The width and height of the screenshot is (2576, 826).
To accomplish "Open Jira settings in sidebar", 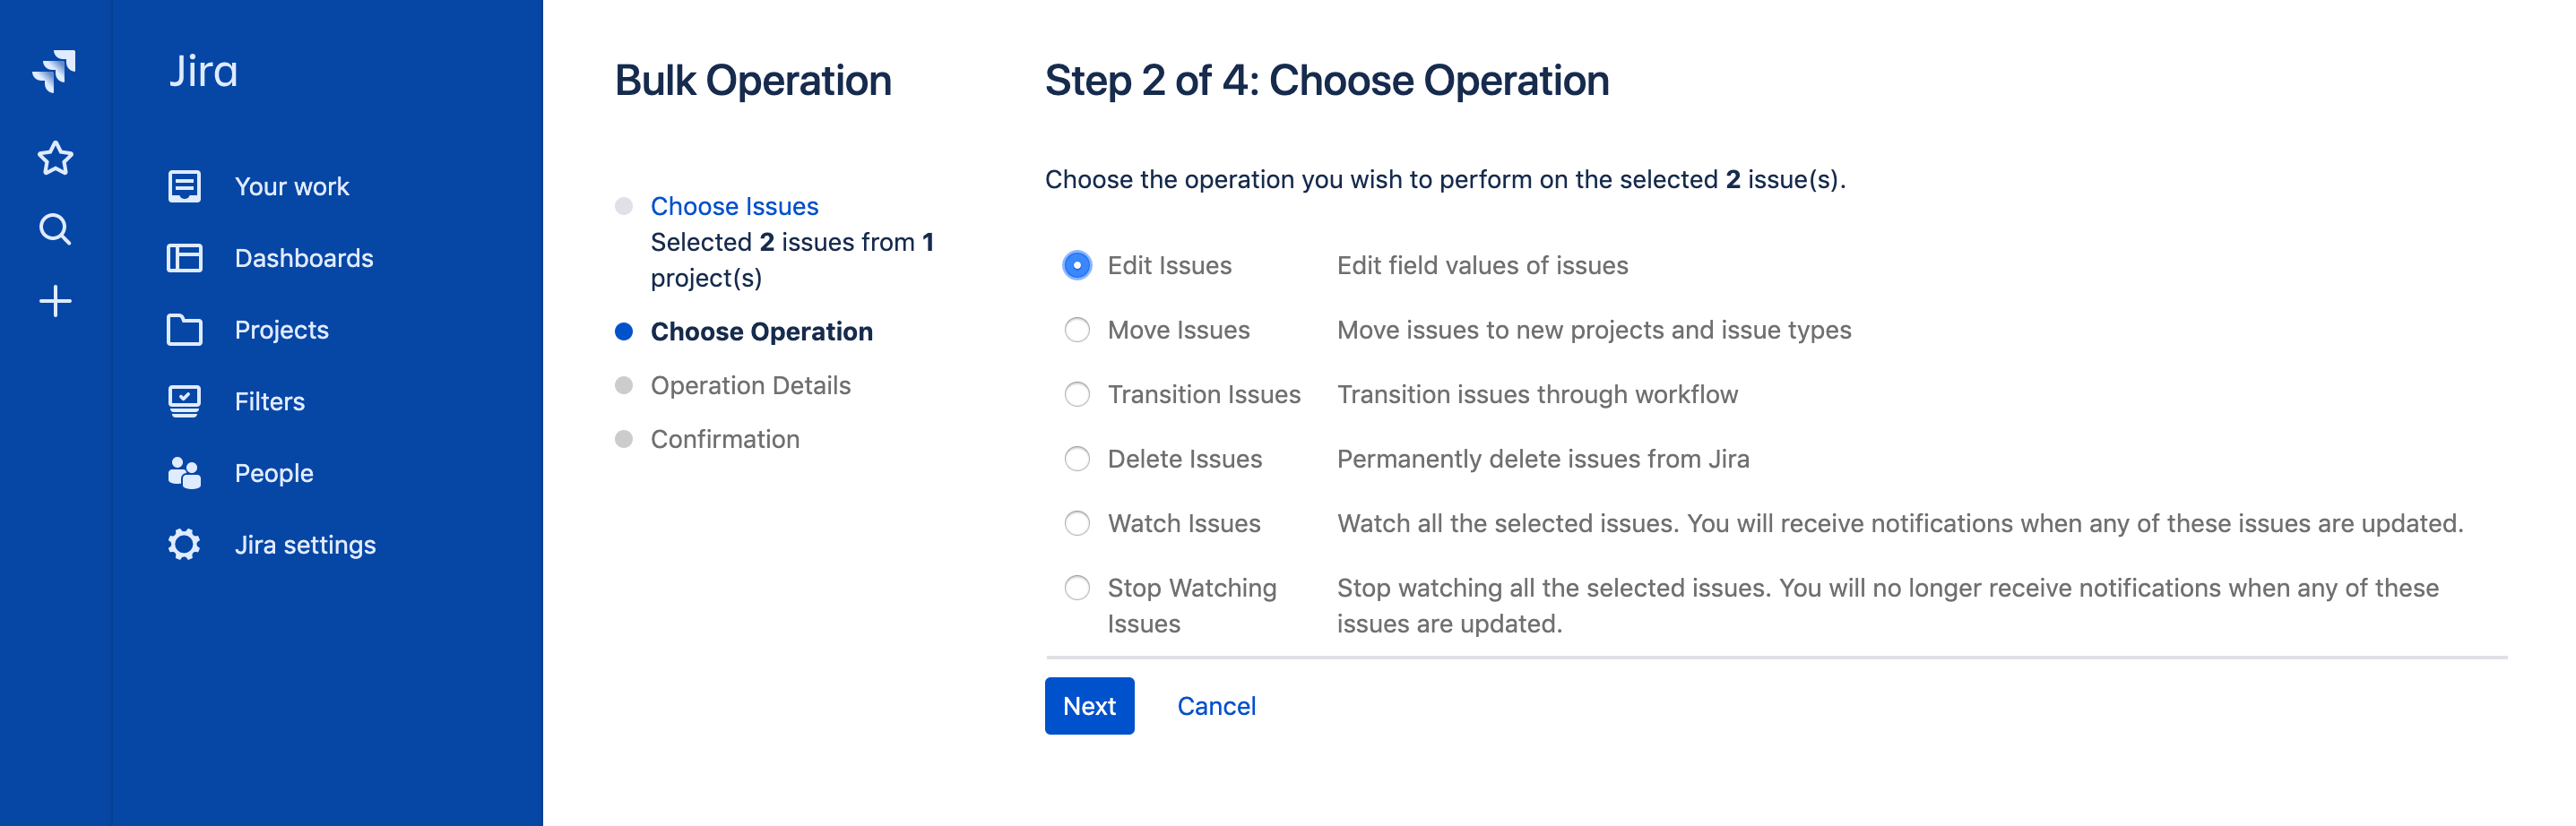I will [x=305, y=545].
